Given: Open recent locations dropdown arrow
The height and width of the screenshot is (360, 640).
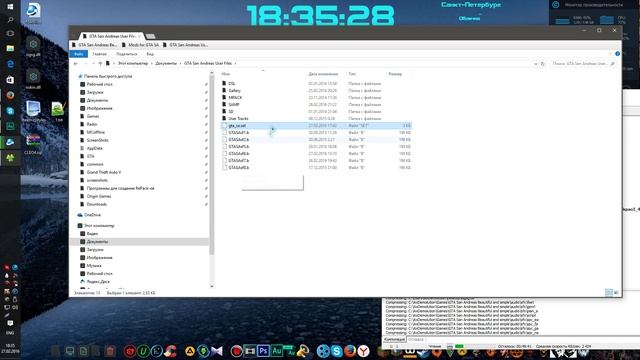Looking at the screenshot, I should 93,64.
